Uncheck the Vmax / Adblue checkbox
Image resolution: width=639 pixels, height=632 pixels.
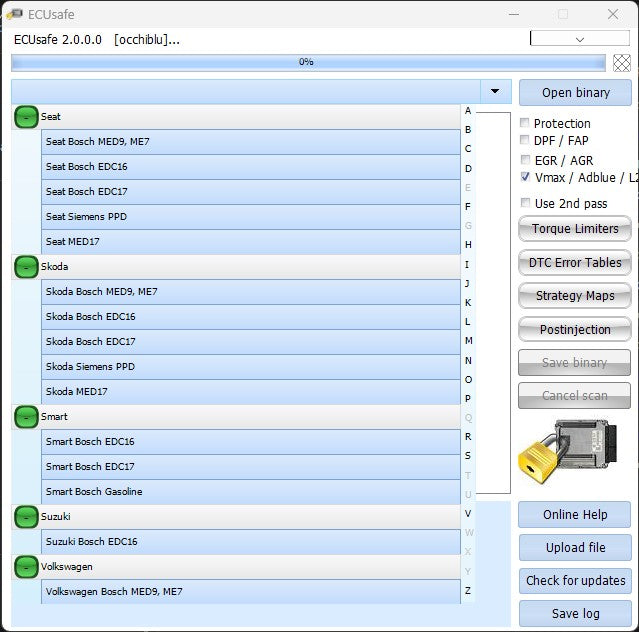coord(525,176)
